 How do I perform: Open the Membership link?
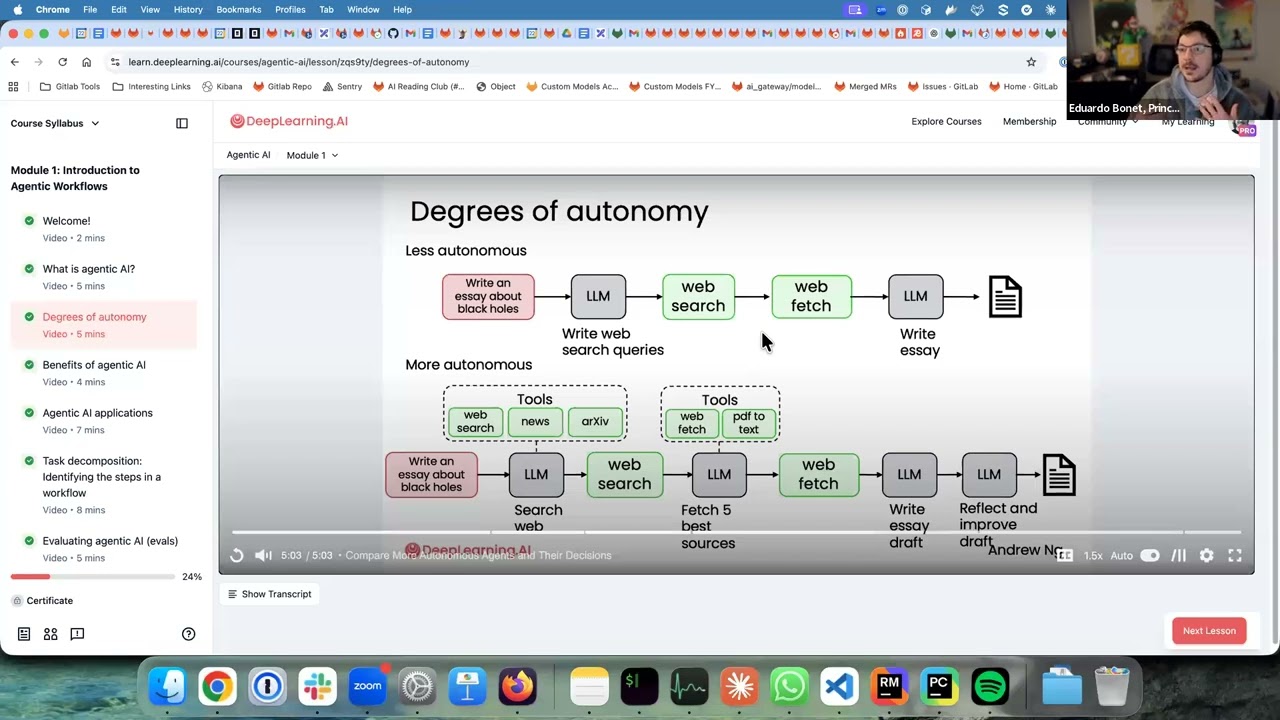point(1029,122)
